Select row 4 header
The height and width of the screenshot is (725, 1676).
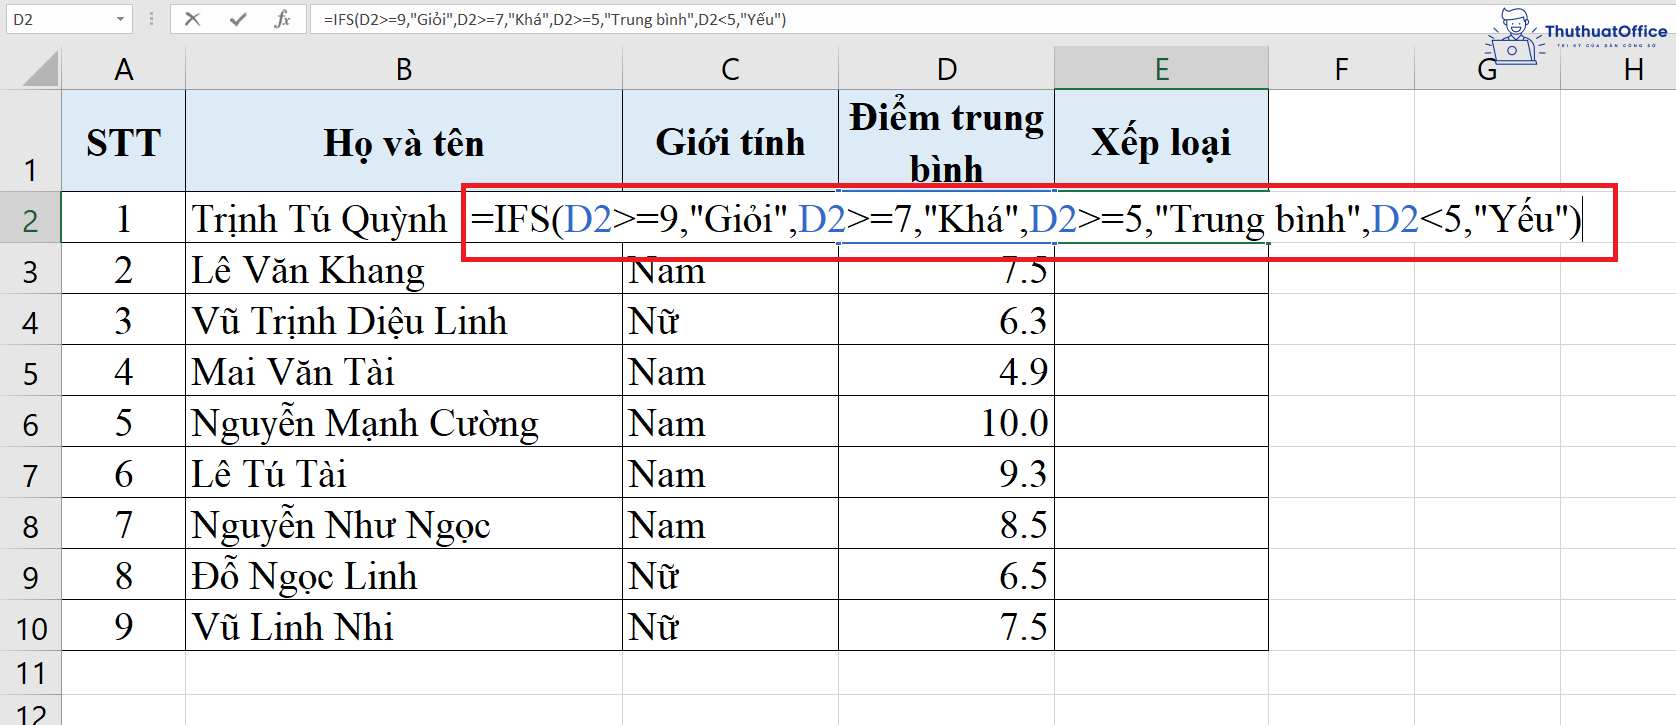tap(30, 320)
